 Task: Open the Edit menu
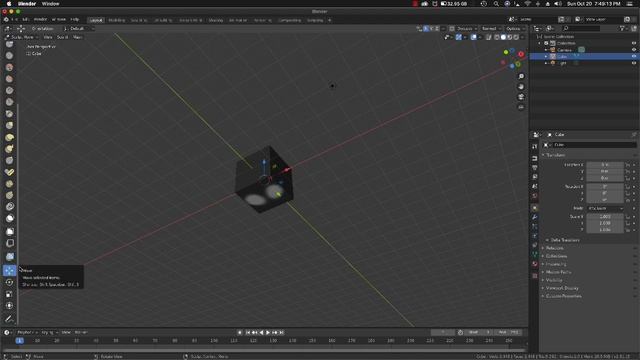[x=25, y=20]
